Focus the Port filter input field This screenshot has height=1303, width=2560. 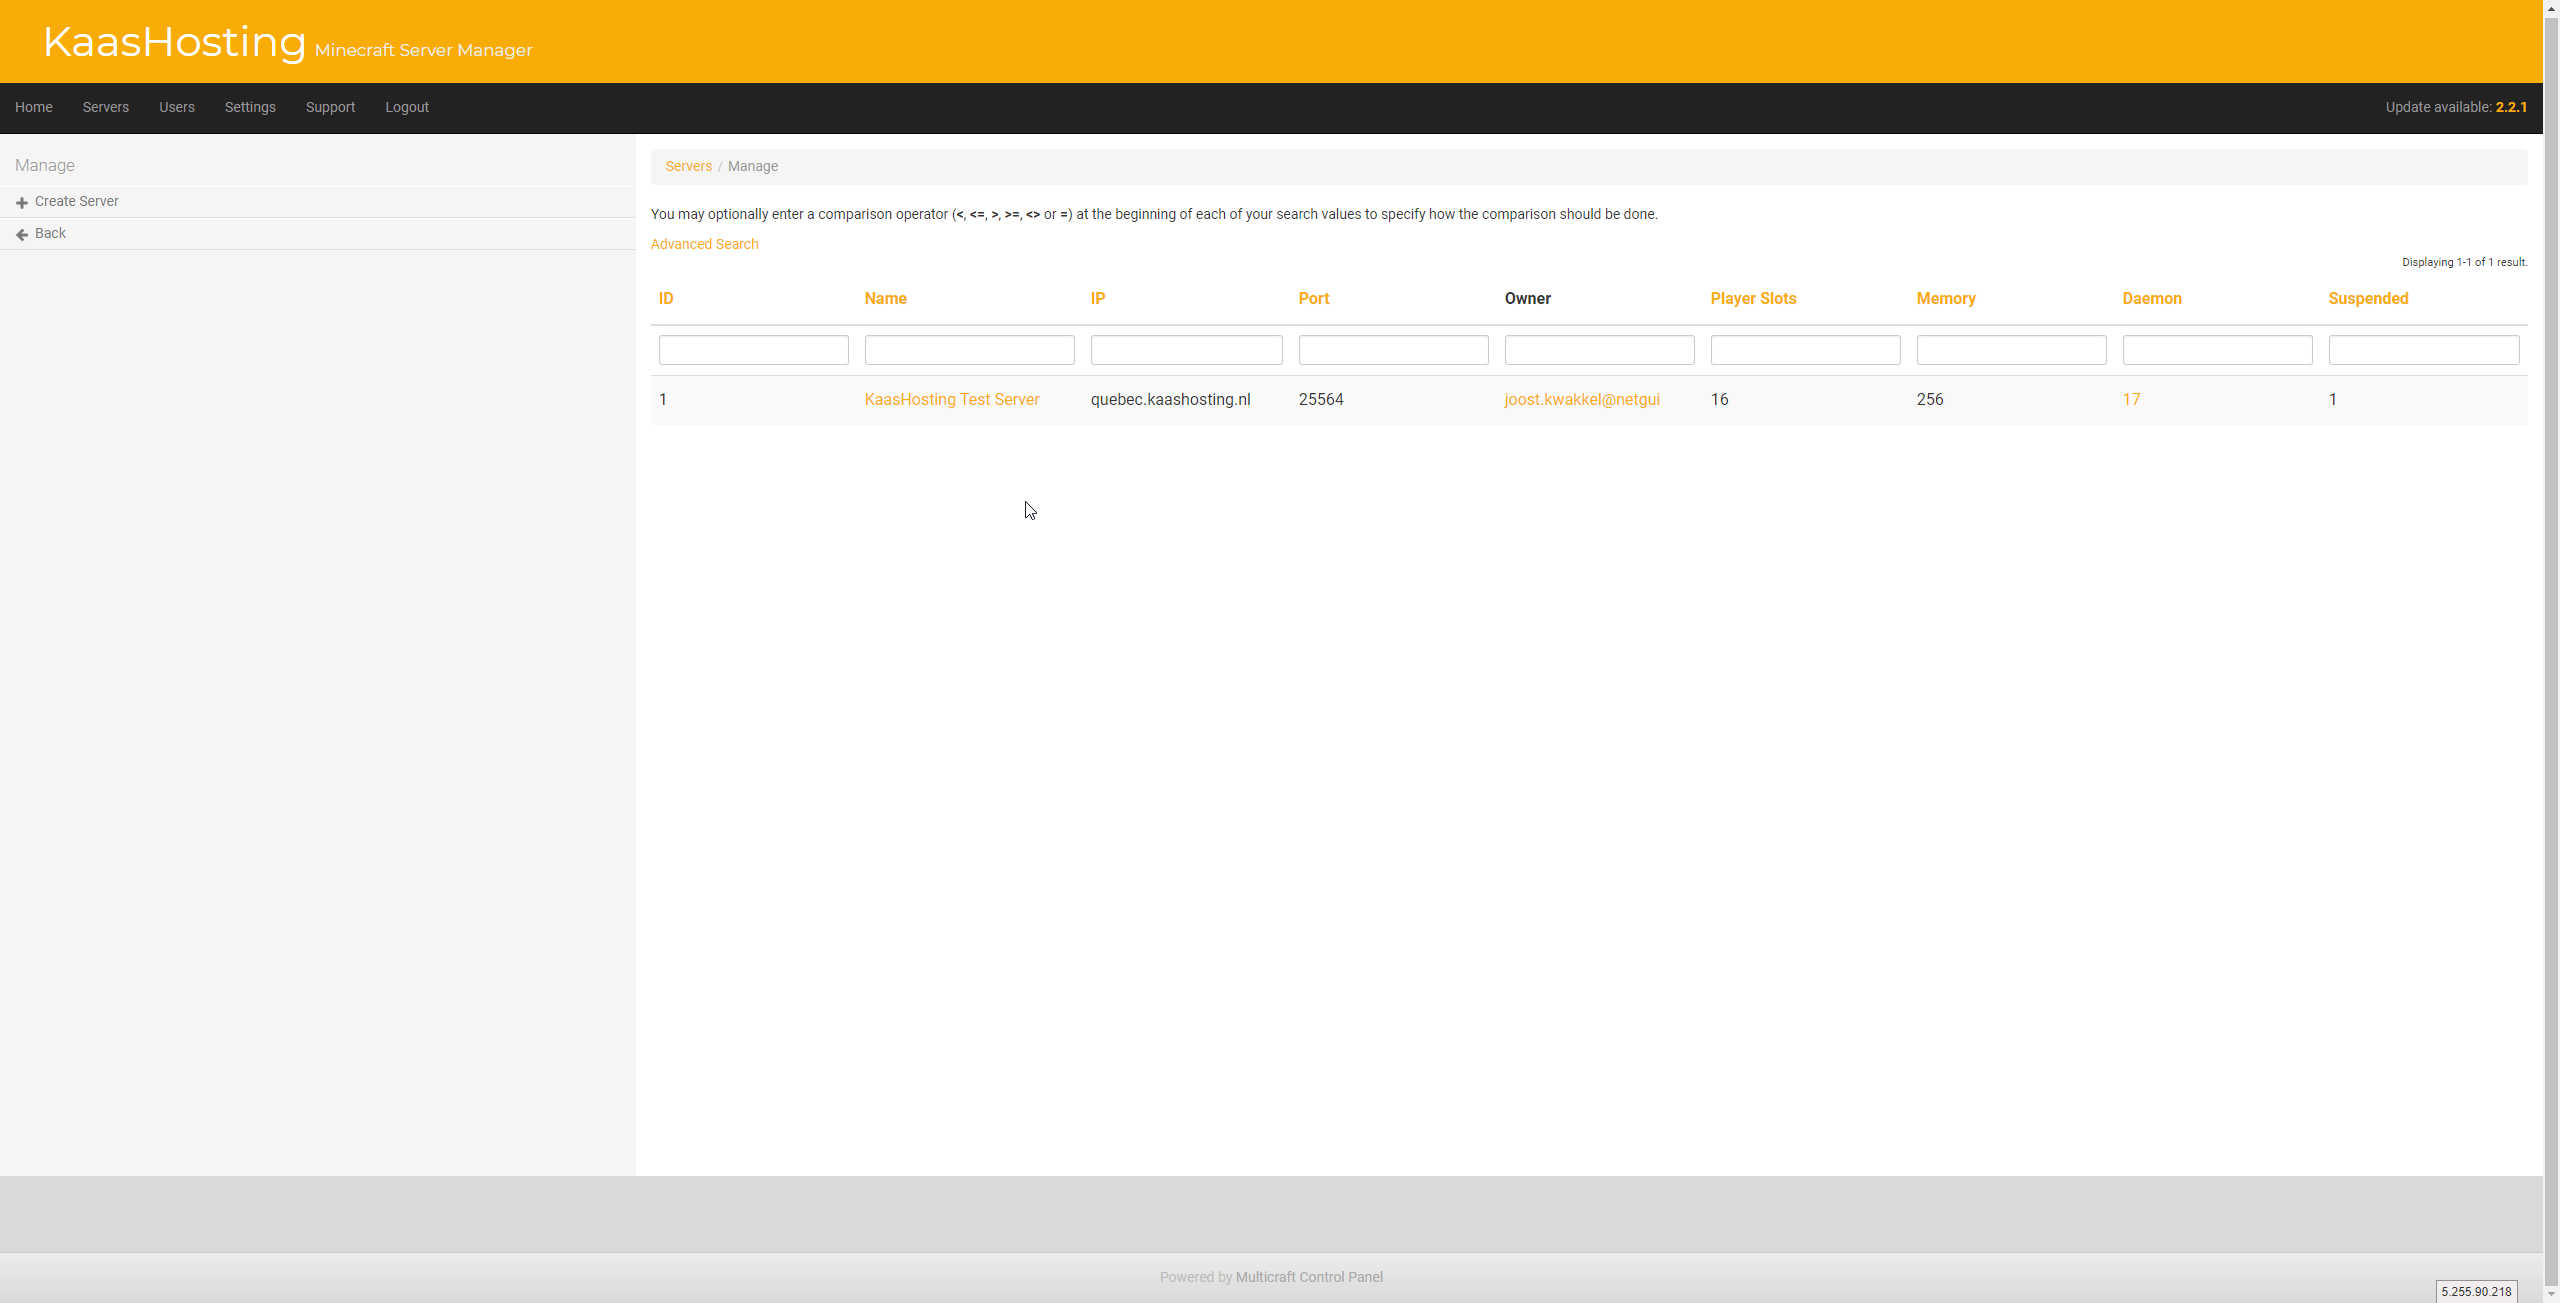tap(1393, 350)
